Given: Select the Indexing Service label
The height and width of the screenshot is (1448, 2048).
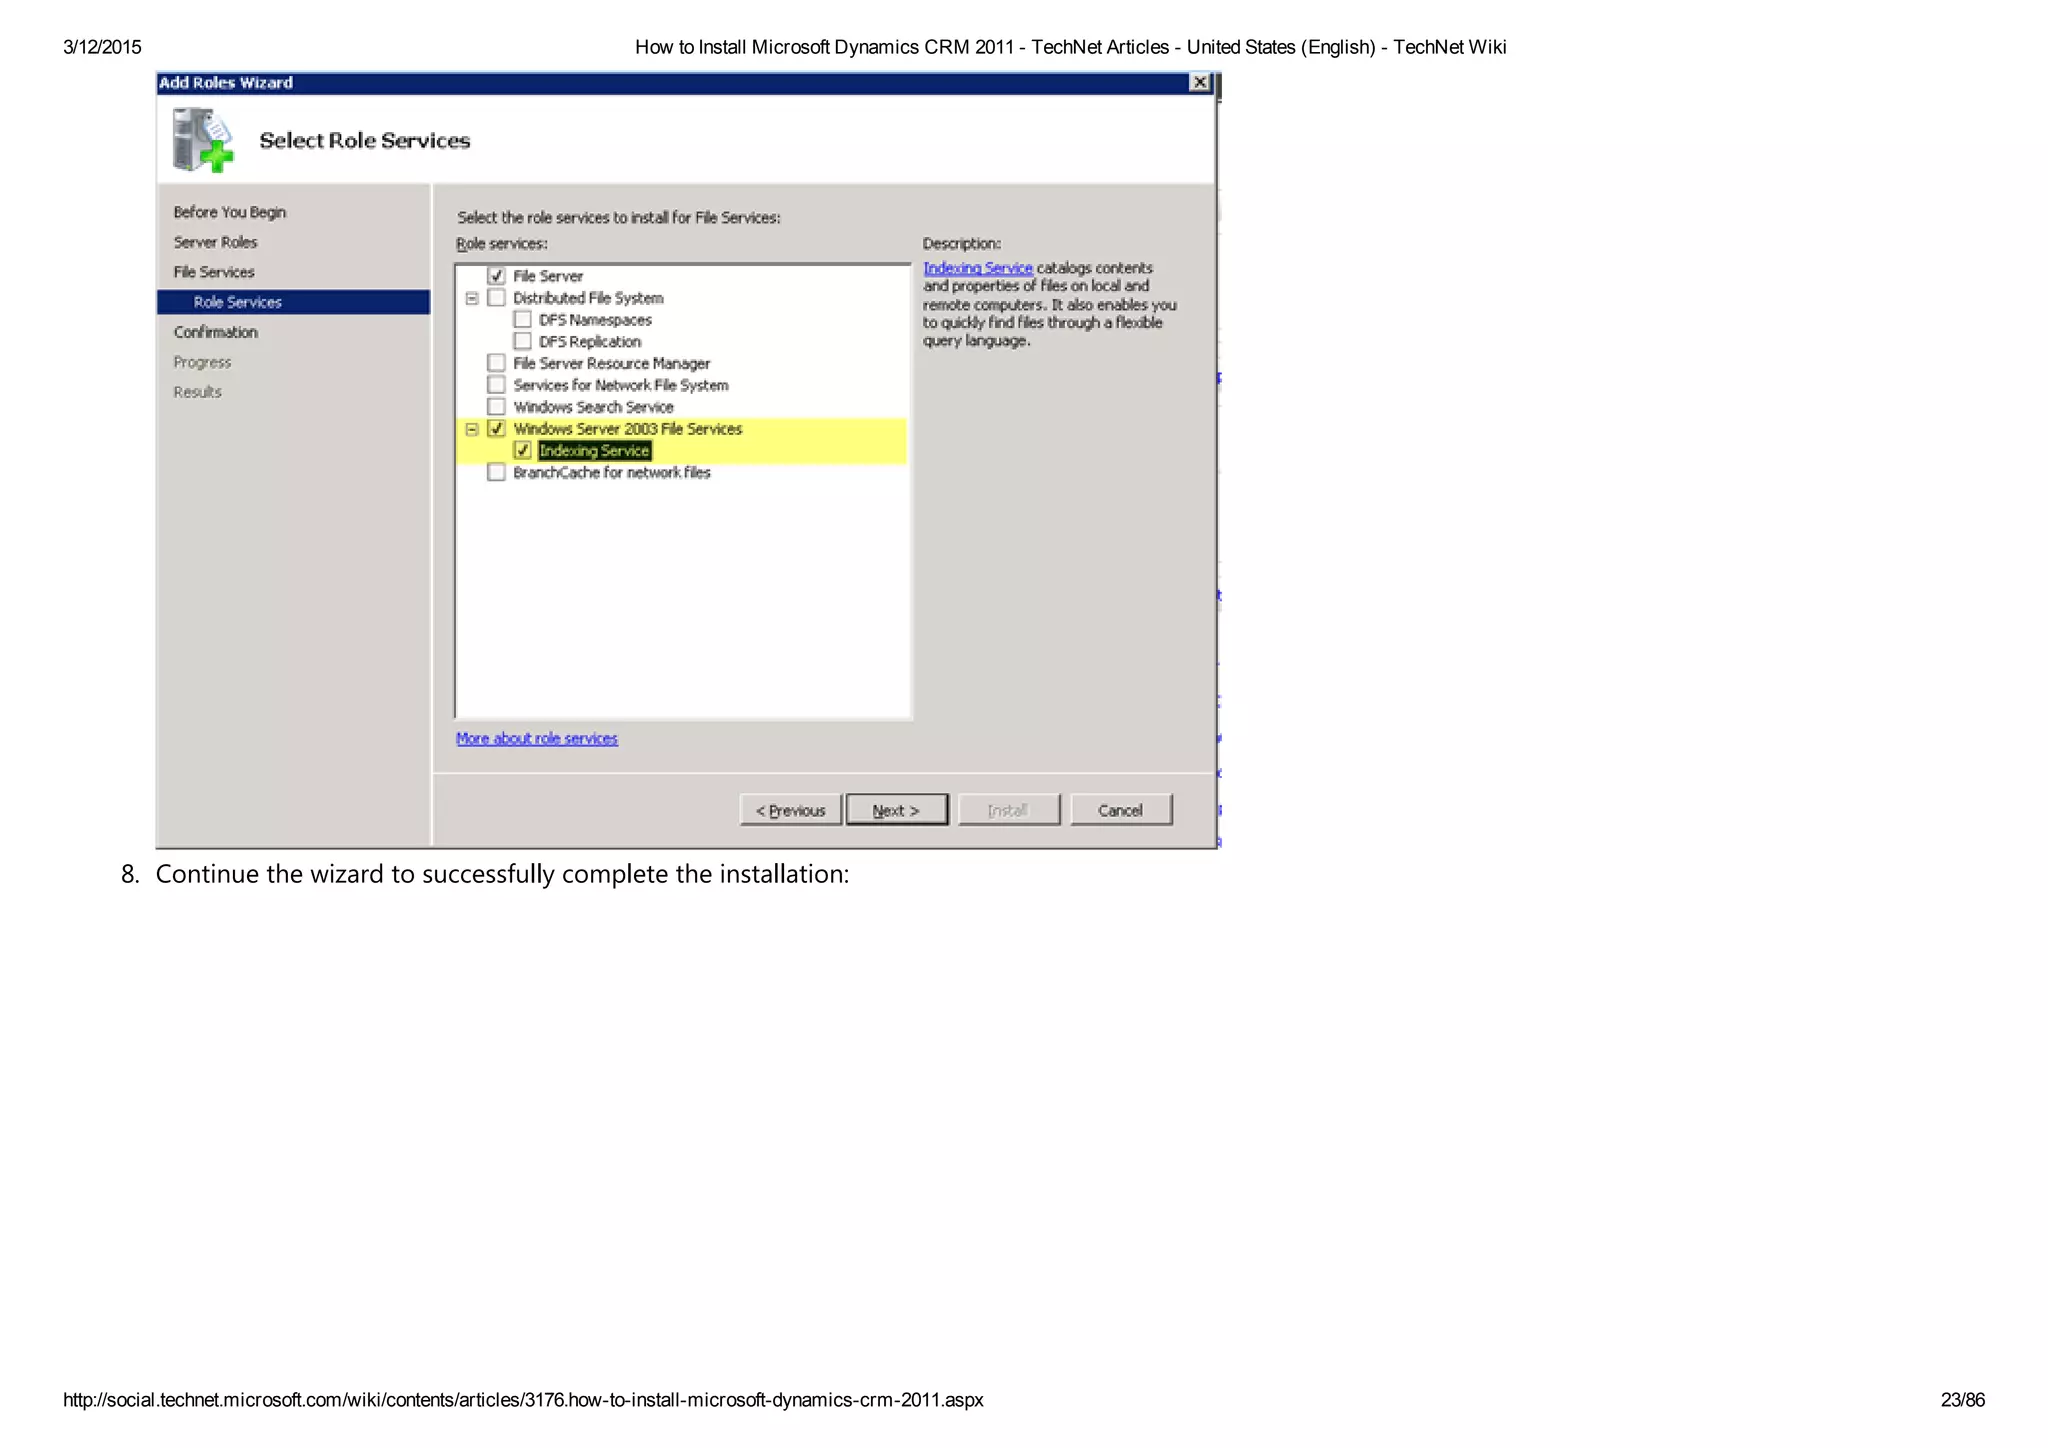Looking at the screenshot, I should (595, 451).
